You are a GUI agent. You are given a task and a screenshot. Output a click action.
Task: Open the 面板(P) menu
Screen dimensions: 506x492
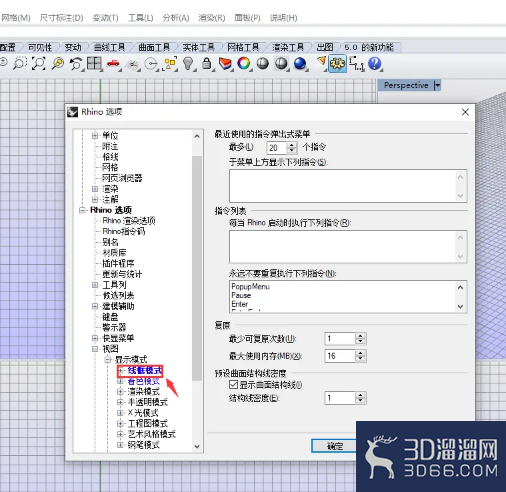pos(247,18)
